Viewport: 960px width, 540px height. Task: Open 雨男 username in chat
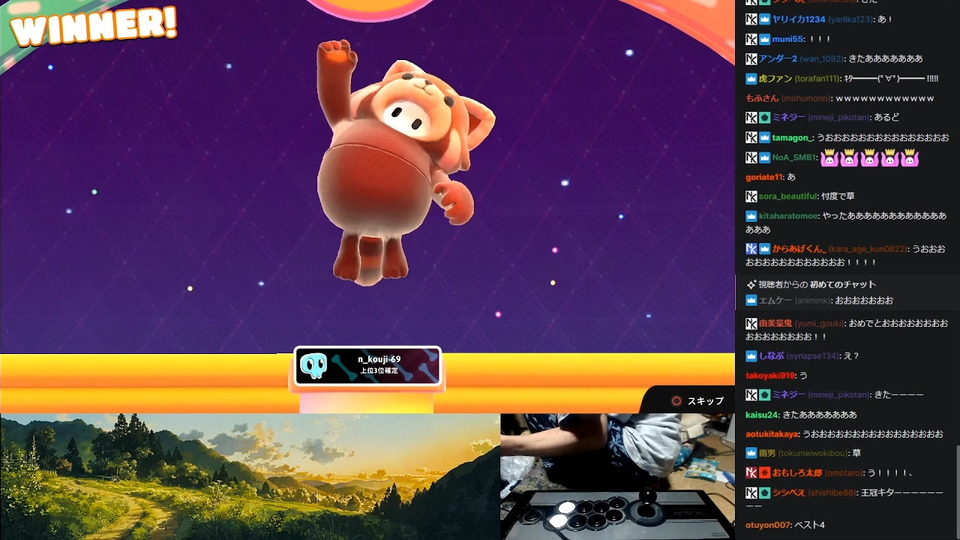(767, 454)
